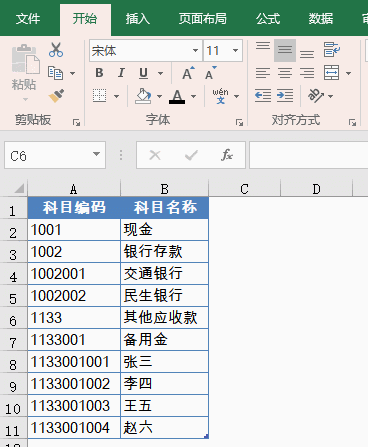The width and height of the screenshot is (368, 447).
Task: Click the formula bar input
Action: 309,155
